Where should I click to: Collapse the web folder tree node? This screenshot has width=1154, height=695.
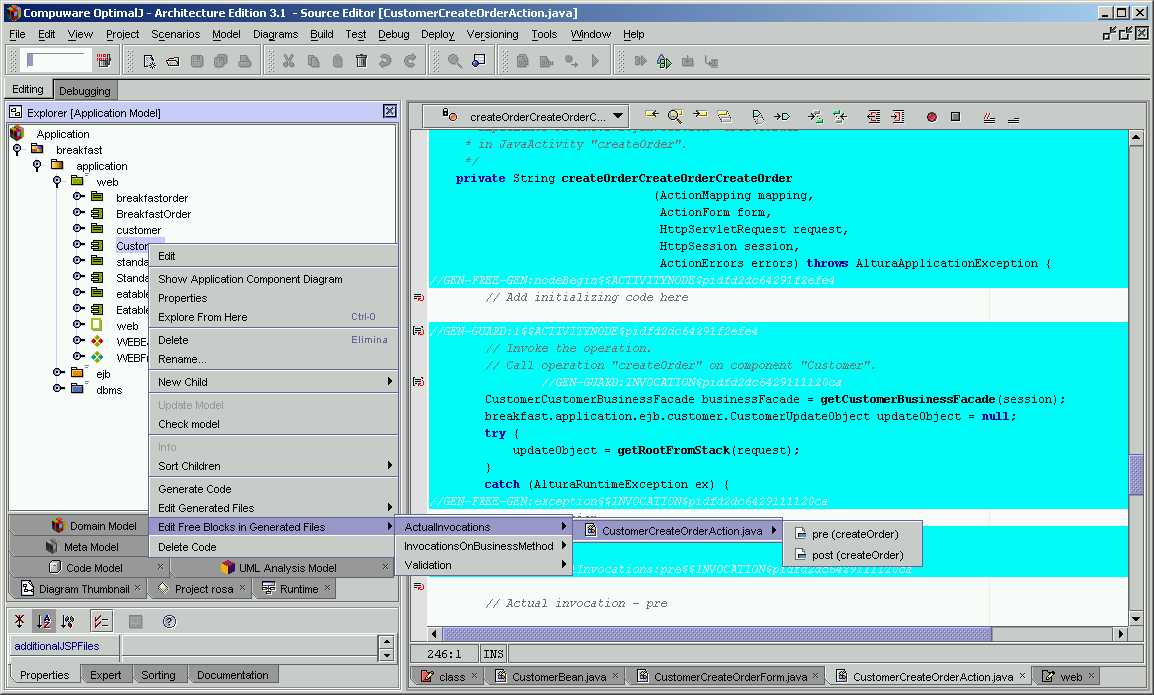click(57, 181)
